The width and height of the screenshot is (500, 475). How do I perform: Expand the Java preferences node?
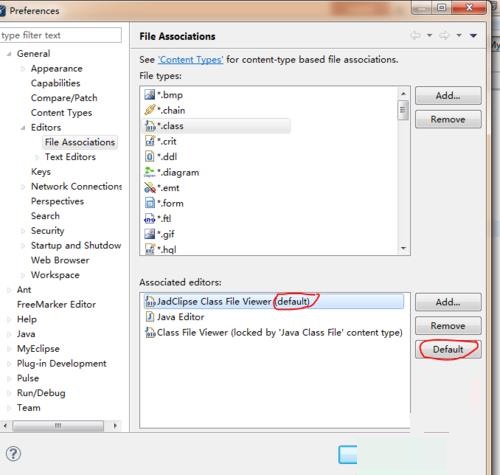click(9, 334)
